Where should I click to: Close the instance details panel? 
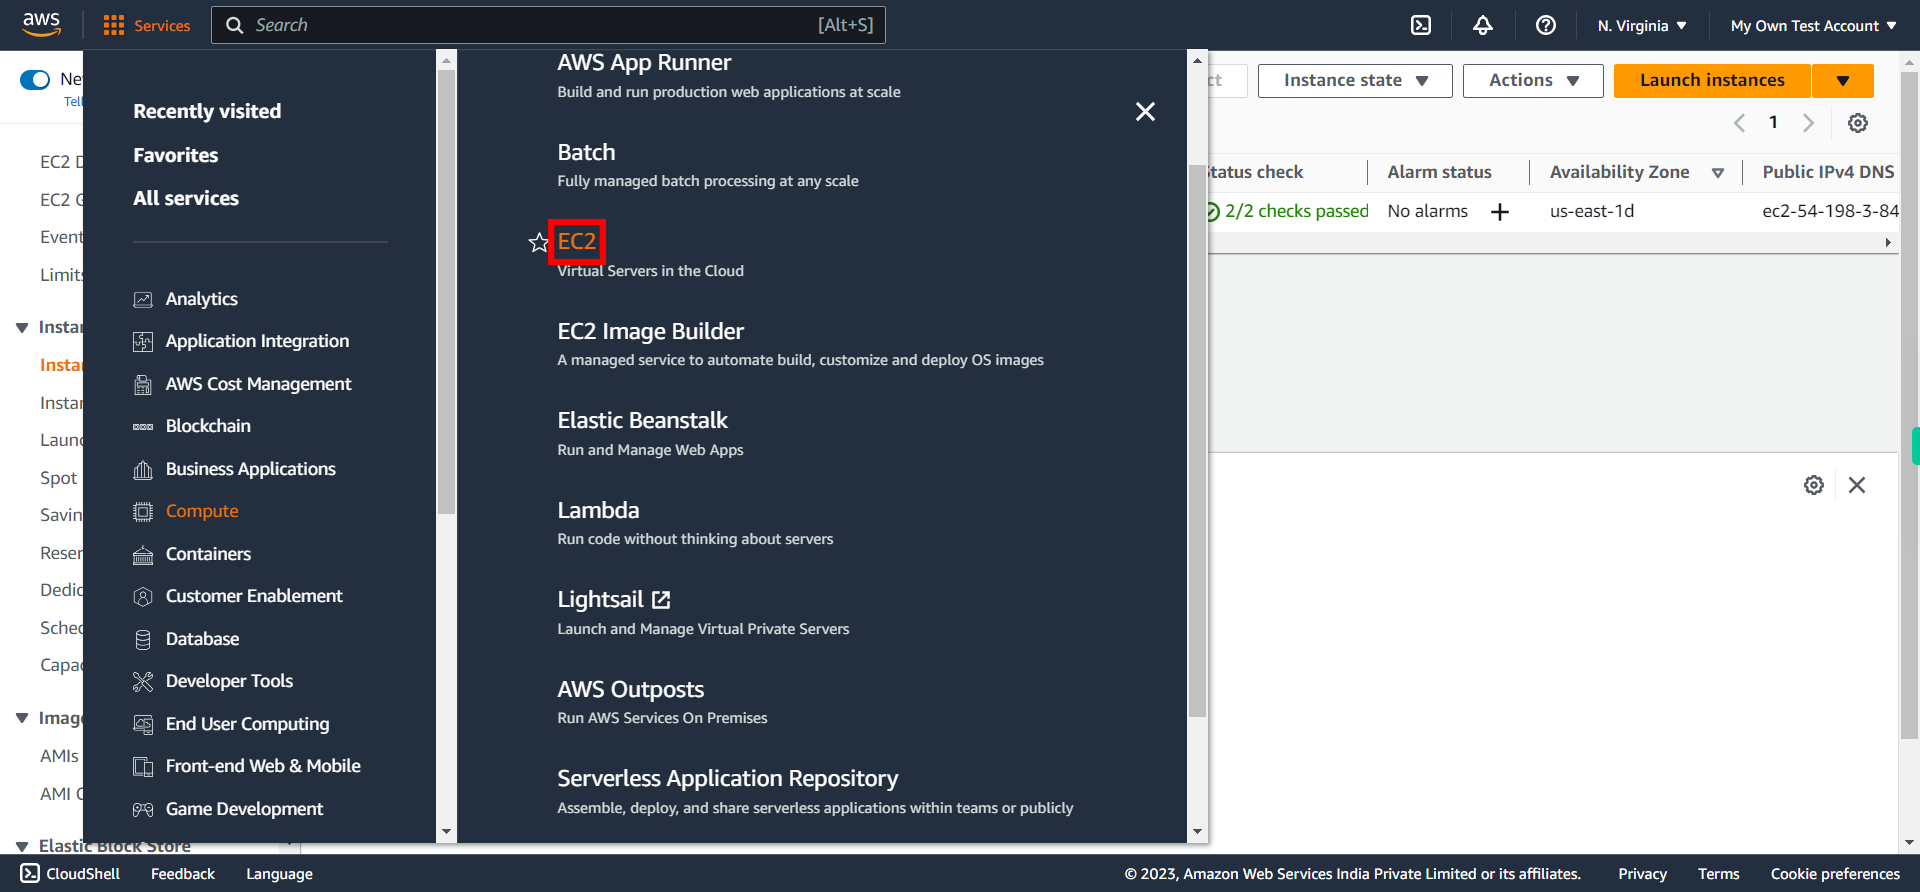[1857, 485]
